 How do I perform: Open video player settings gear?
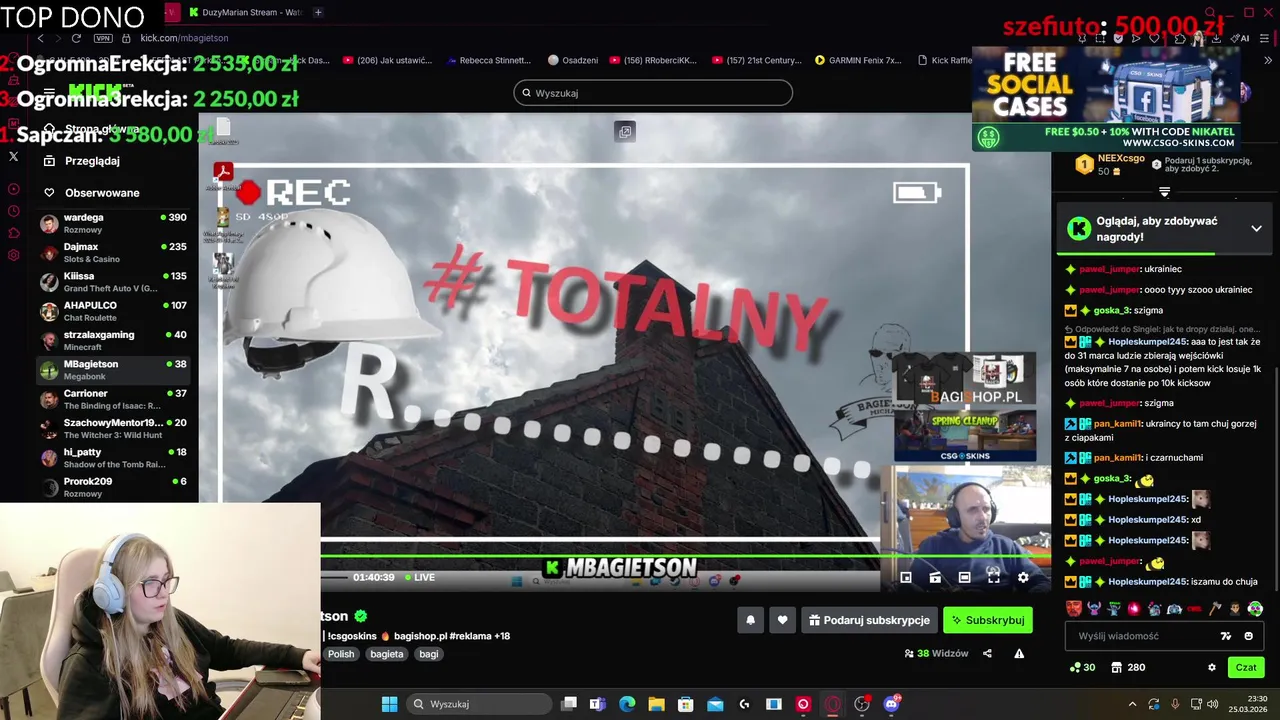[1023, 577]
